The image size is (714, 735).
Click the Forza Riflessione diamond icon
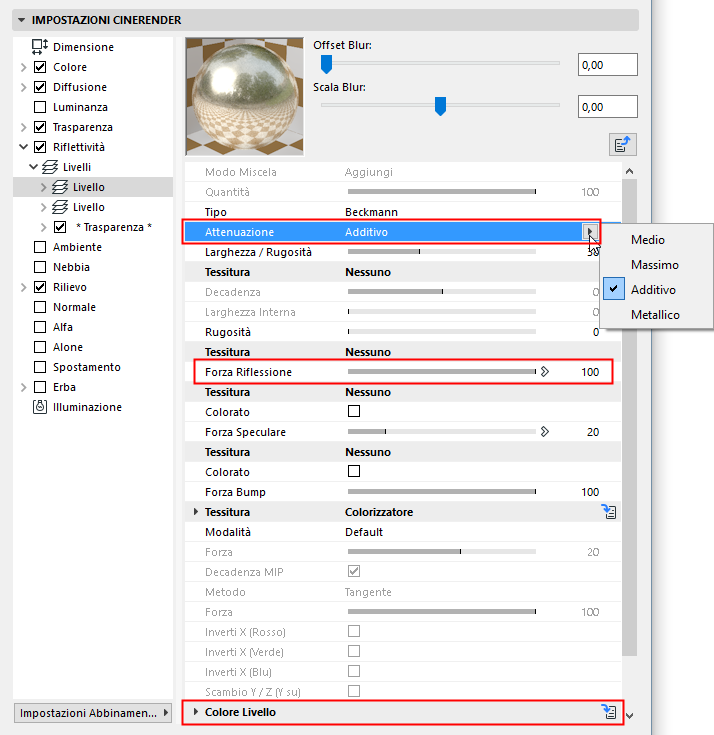pos(545,372)
